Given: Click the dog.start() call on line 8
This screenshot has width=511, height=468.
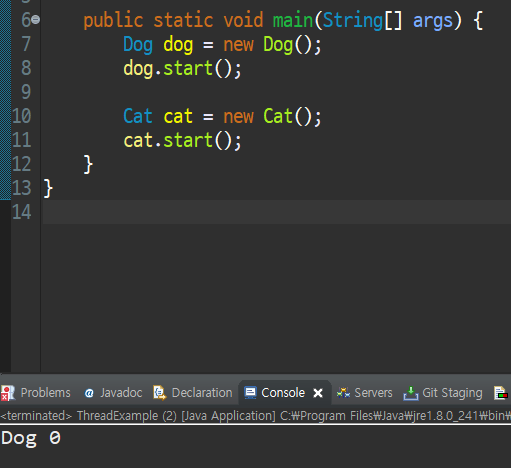Looking at the screenshot, I should 182,69.
